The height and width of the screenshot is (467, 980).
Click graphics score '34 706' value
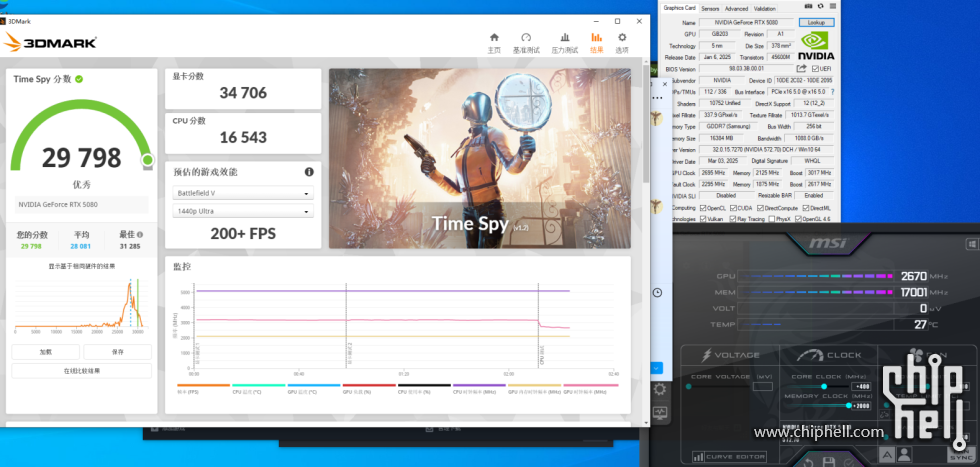click(243, 93)
